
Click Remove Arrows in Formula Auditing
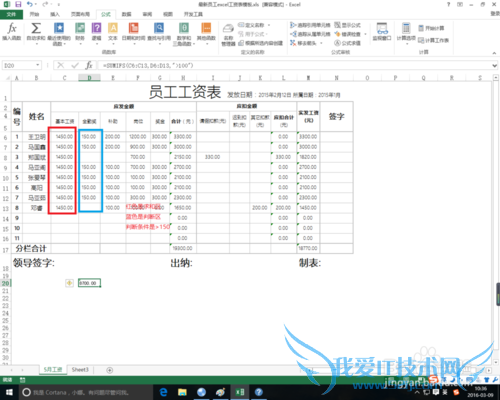(303, 43)
